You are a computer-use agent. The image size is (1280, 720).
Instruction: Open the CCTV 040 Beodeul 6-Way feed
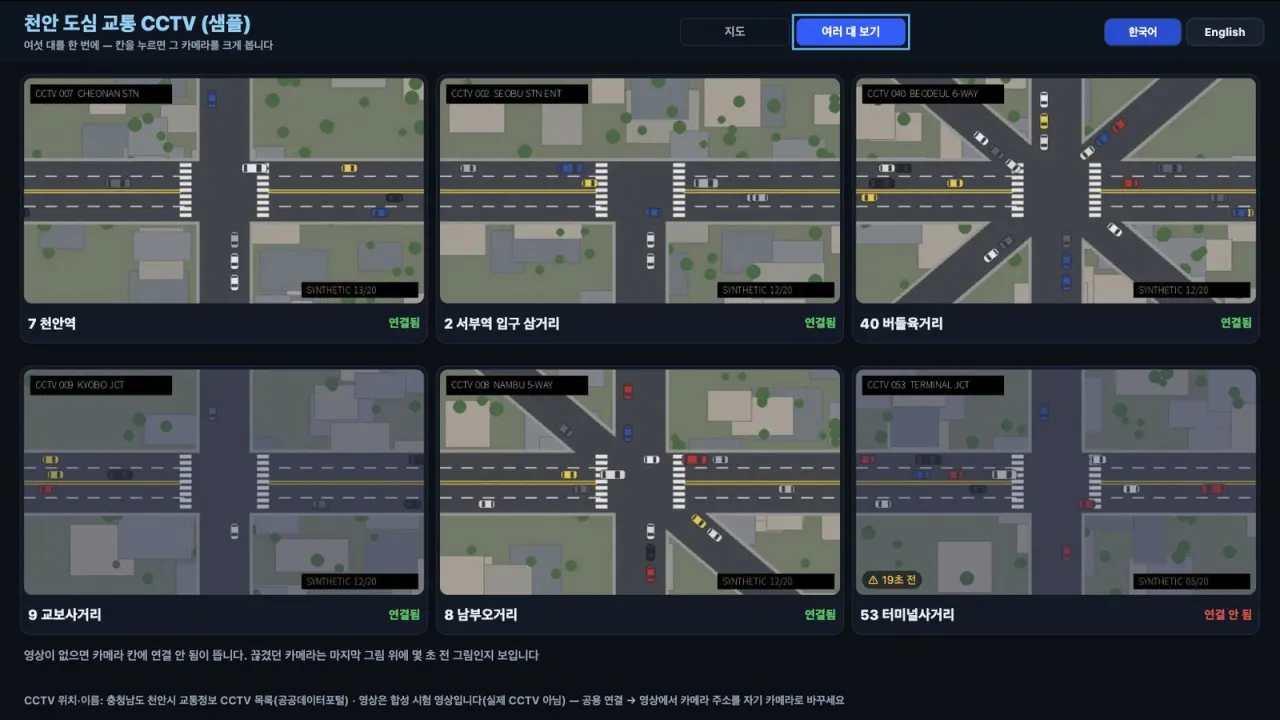coord(1056,190)
